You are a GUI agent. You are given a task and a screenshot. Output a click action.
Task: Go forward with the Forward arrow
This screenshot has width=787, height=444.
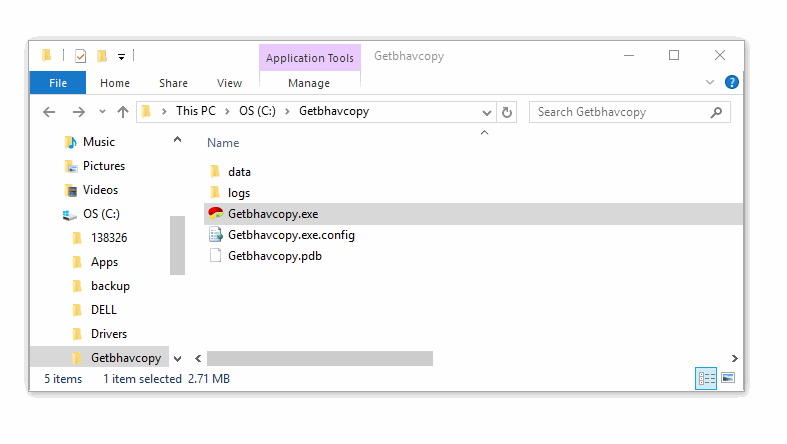79,112
